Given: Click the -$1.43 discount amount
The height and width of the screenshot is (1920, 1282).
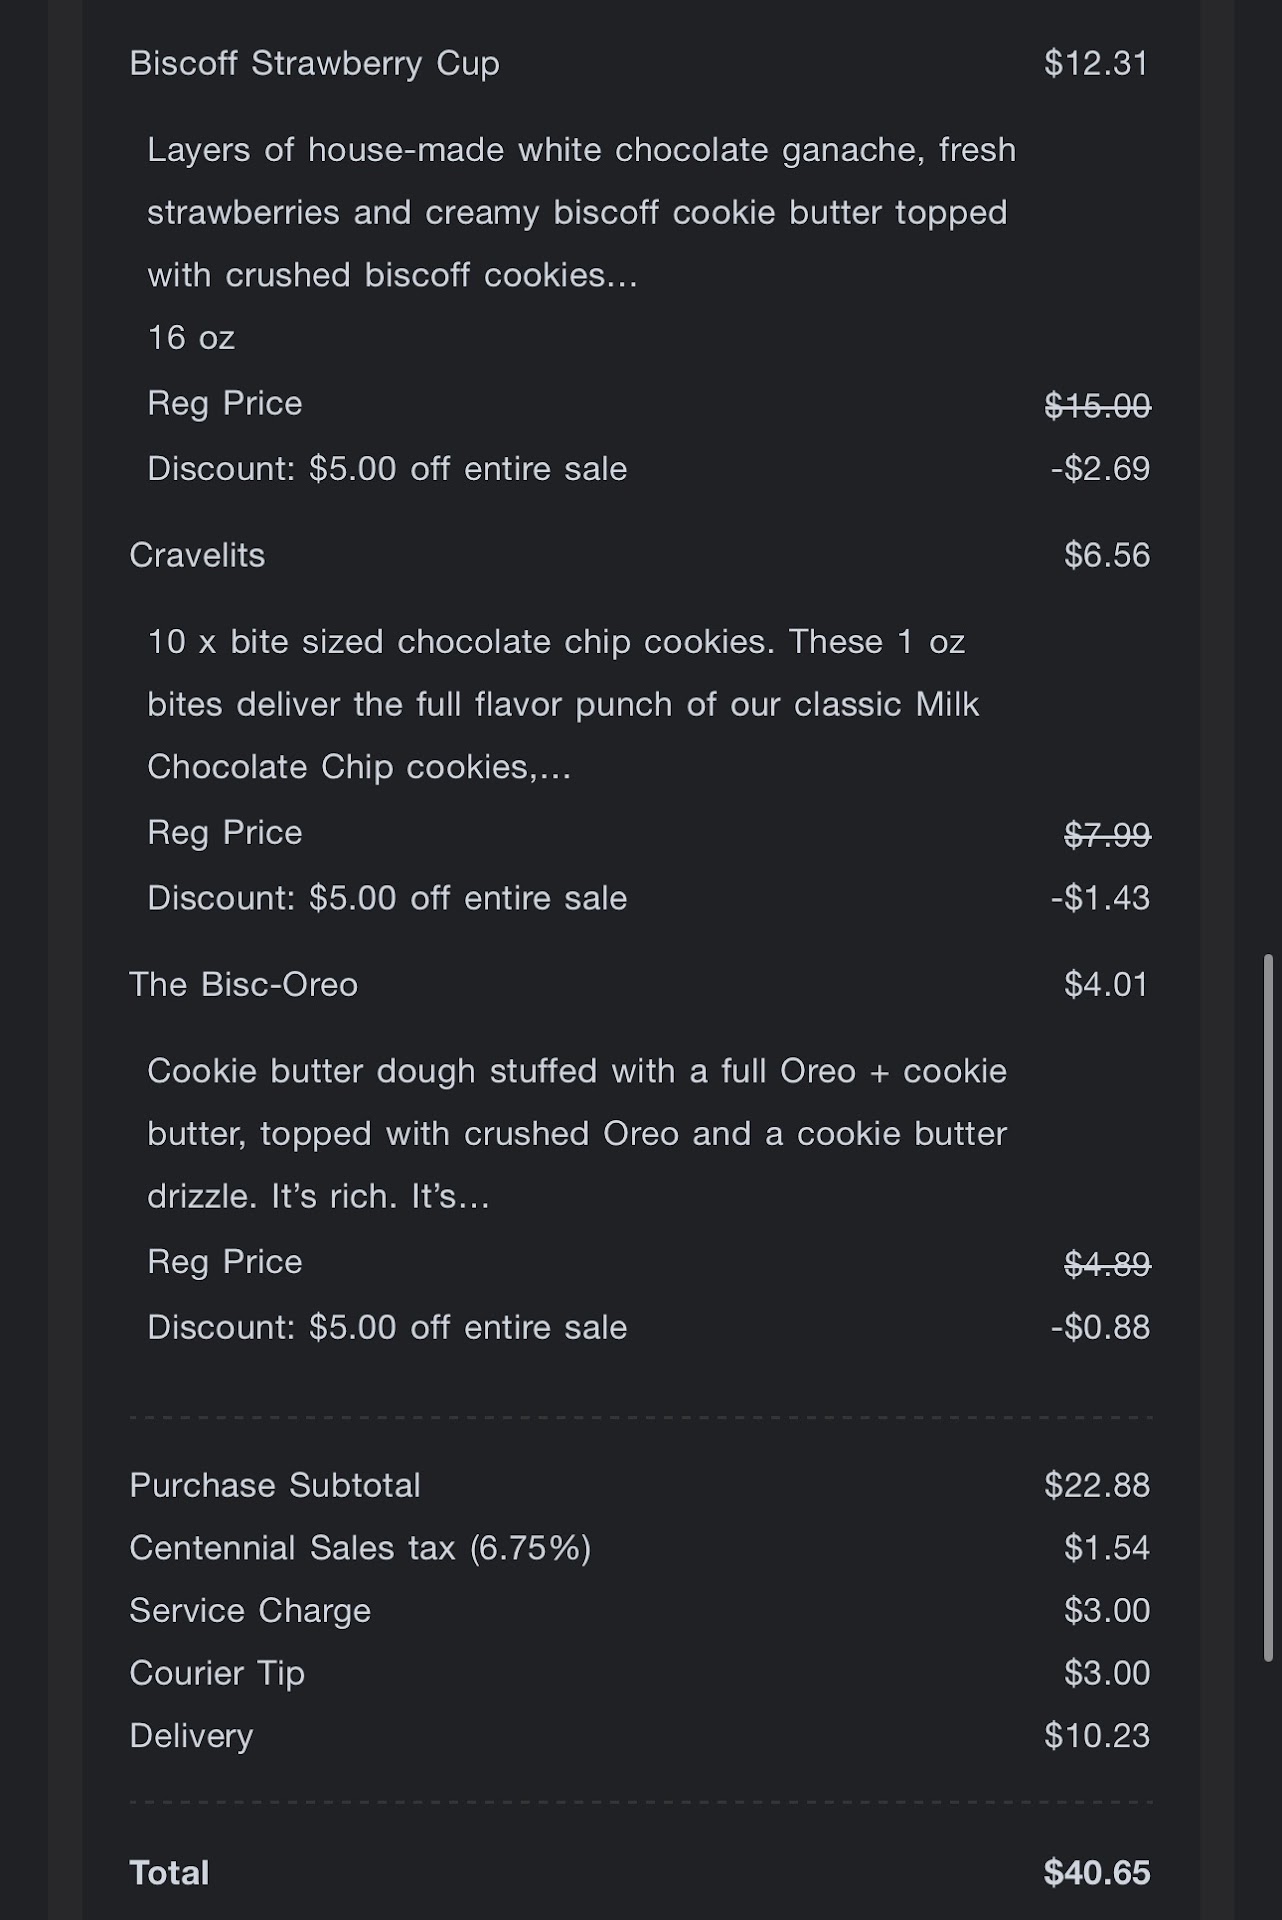Looking at the screenshot, I should (1100, 898).
